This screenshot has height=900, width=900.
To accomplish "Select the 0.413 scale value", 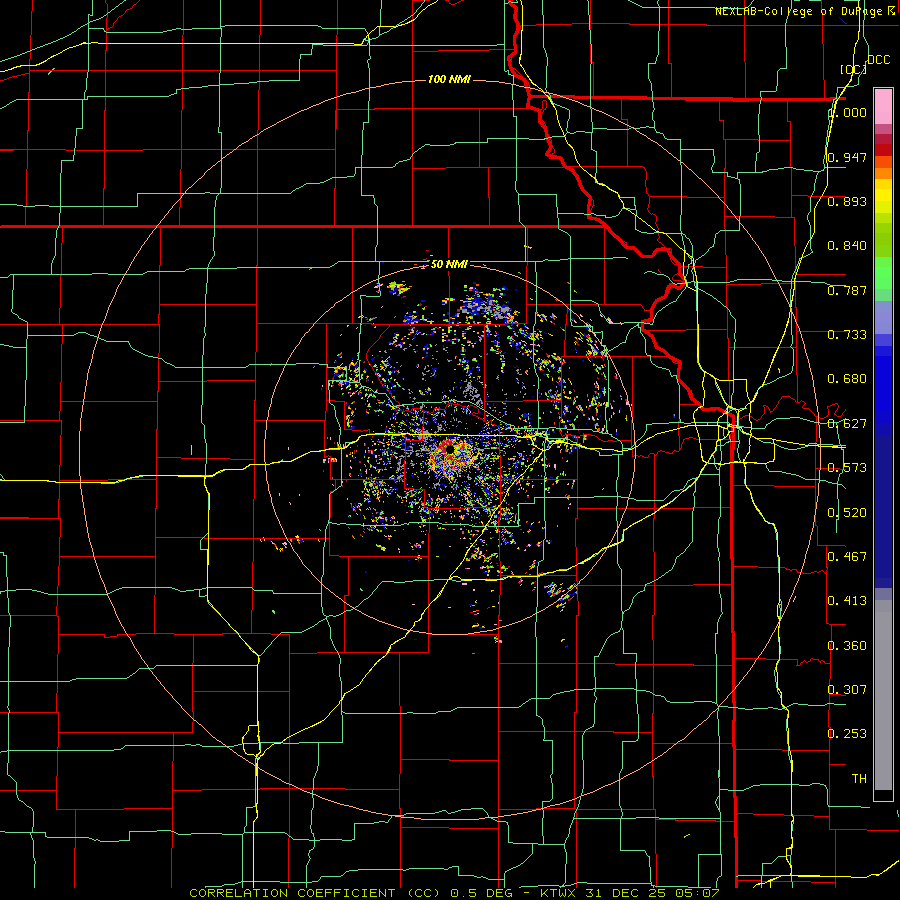I will coord(847,601).
